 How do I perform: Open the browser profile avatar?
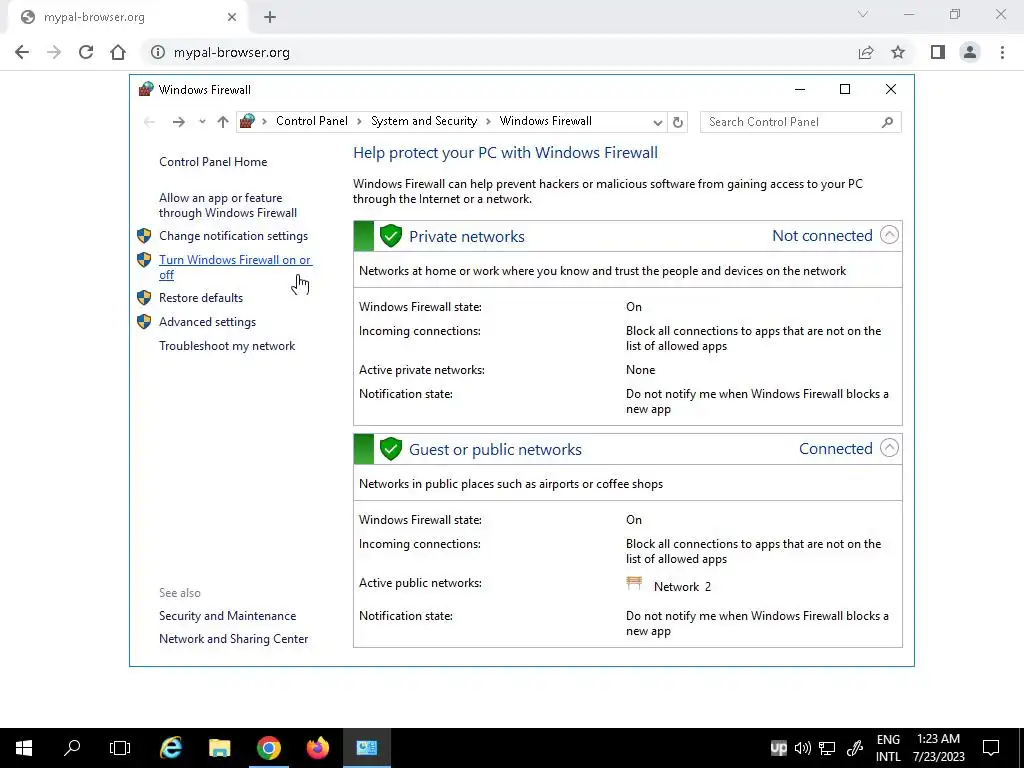(x=970, y=52)
